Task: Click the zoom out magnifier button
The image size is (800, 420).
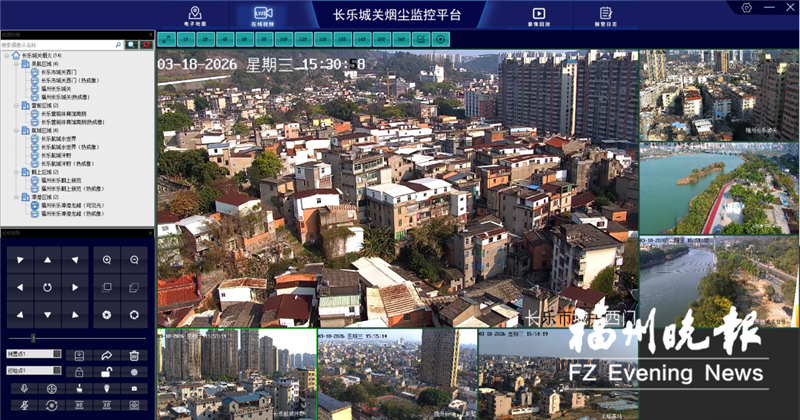Action: click(134, 260)
